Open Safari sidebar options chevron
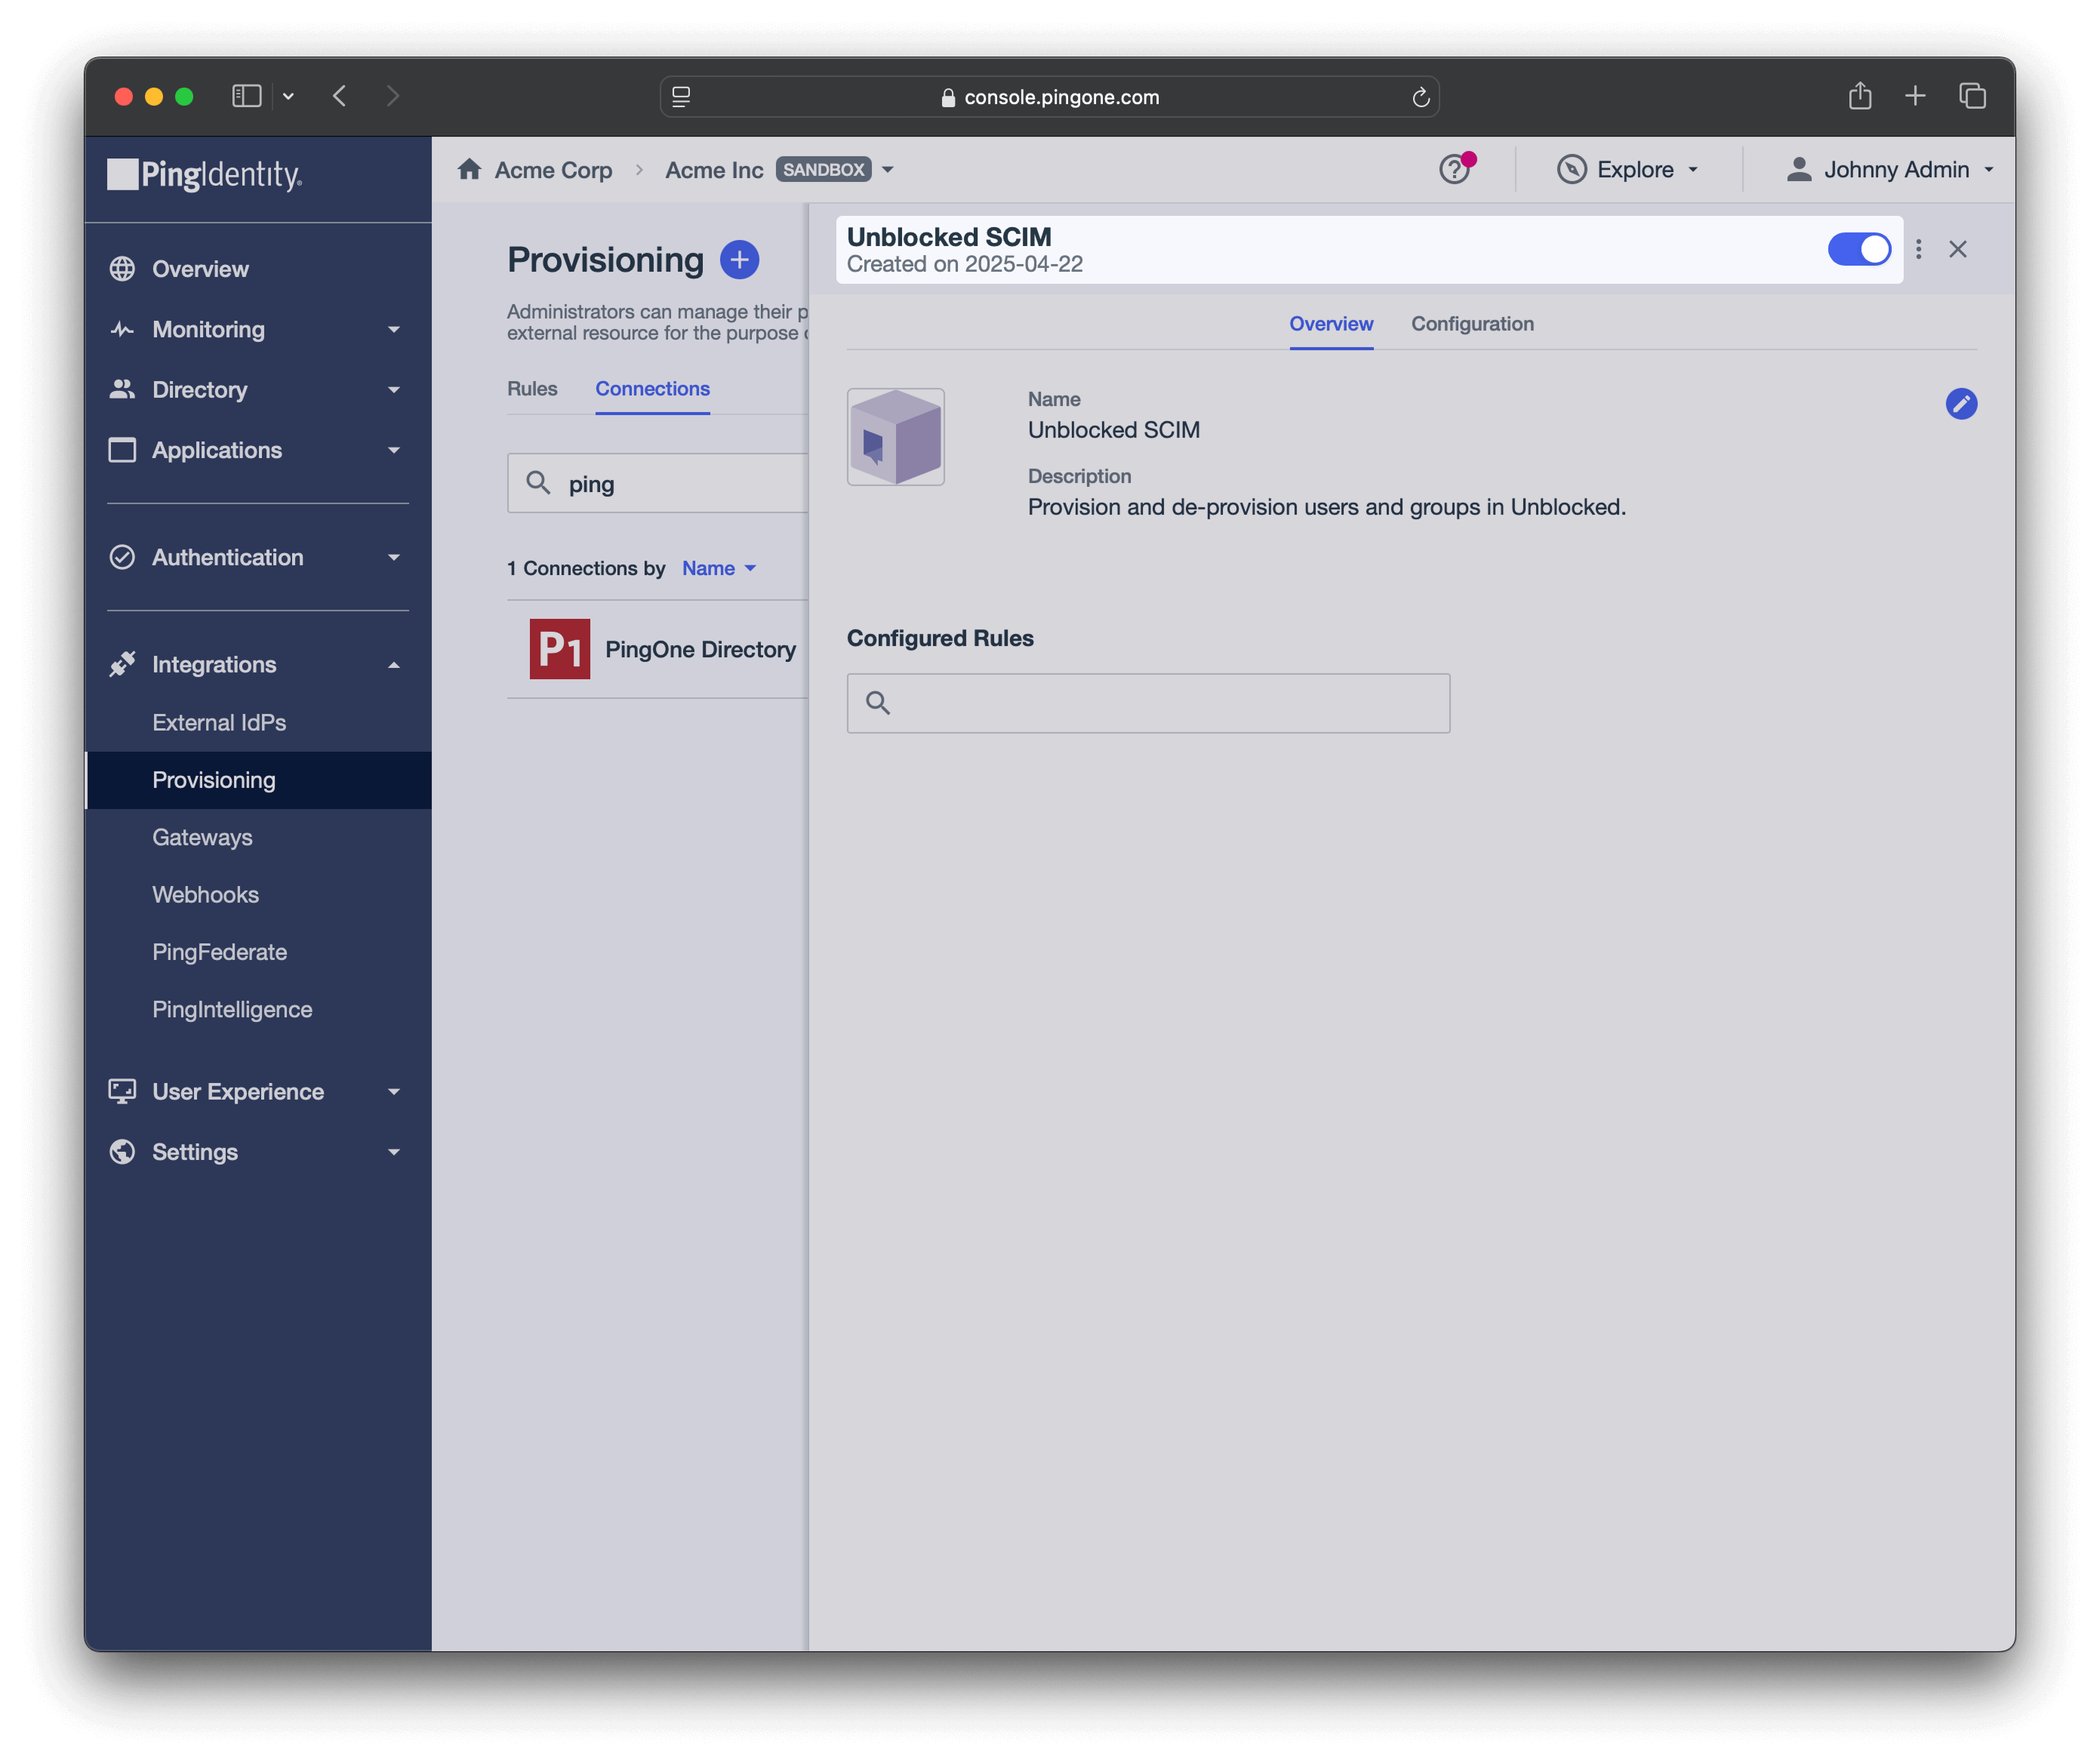 coord(288,96)
